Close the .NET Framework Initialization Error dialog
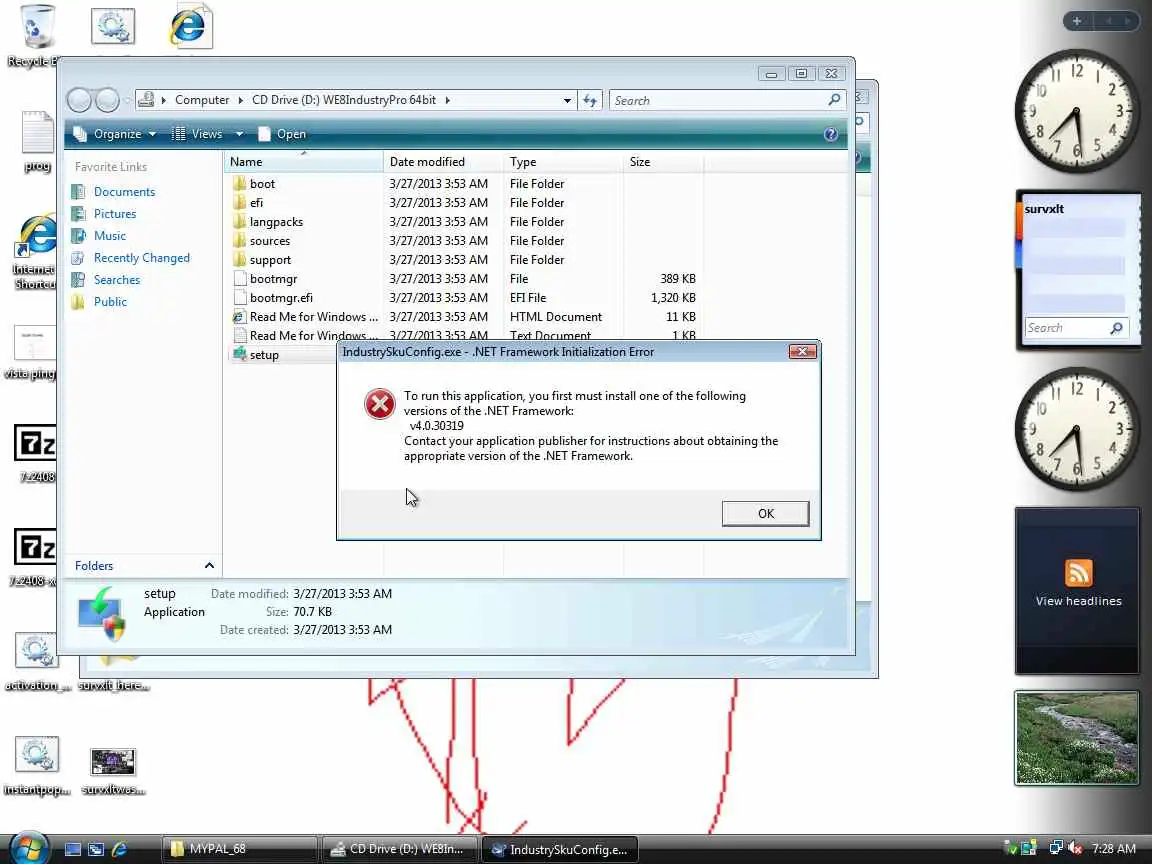 click(x=802, y=352)
